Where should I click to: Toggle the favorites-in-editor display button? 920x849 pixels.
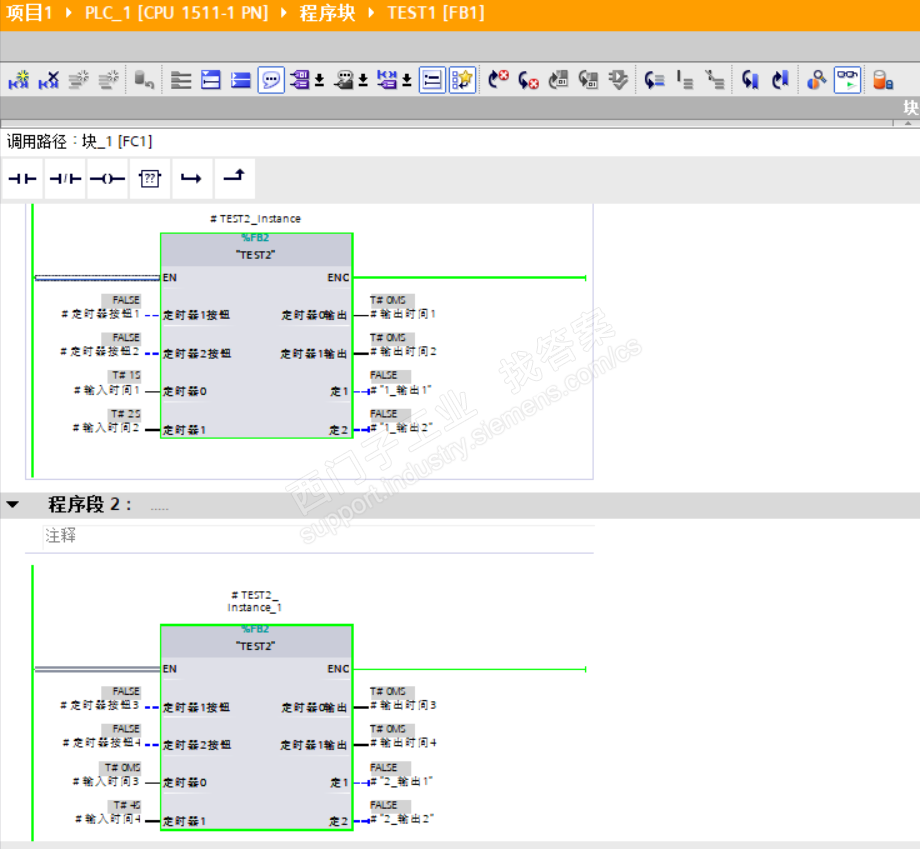(x=432, y=80)
